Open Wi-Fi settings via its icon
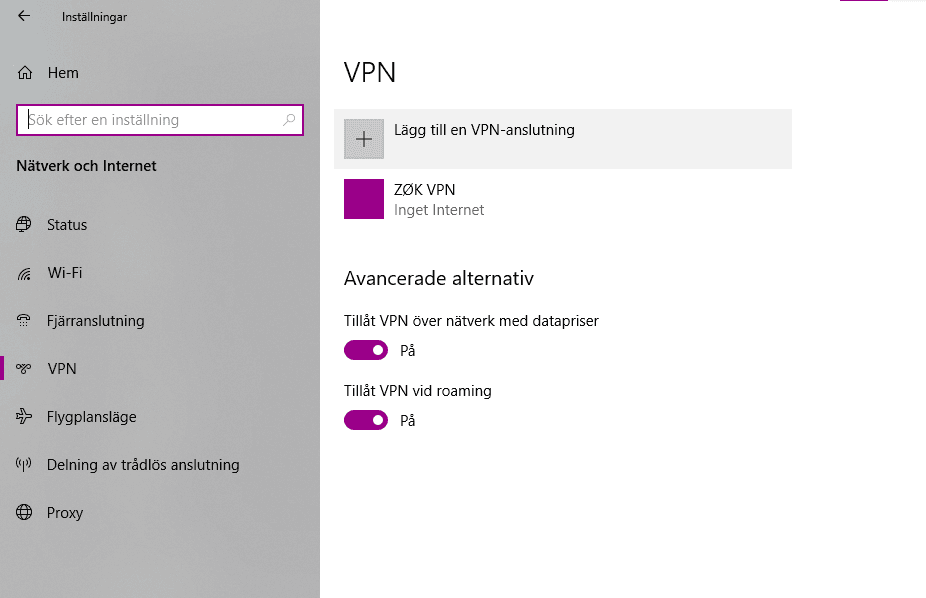The width and height of the screenshot is (926, 598). (24, 273)
